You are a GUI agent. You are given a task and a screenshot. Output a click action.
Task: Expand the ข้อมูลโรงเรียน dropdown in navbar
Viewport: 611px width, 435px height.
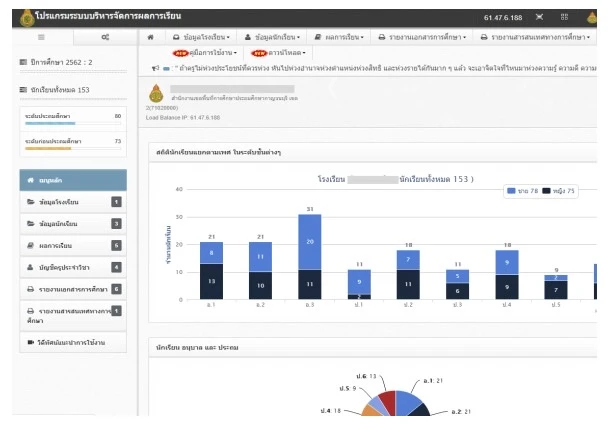[201, 37]
